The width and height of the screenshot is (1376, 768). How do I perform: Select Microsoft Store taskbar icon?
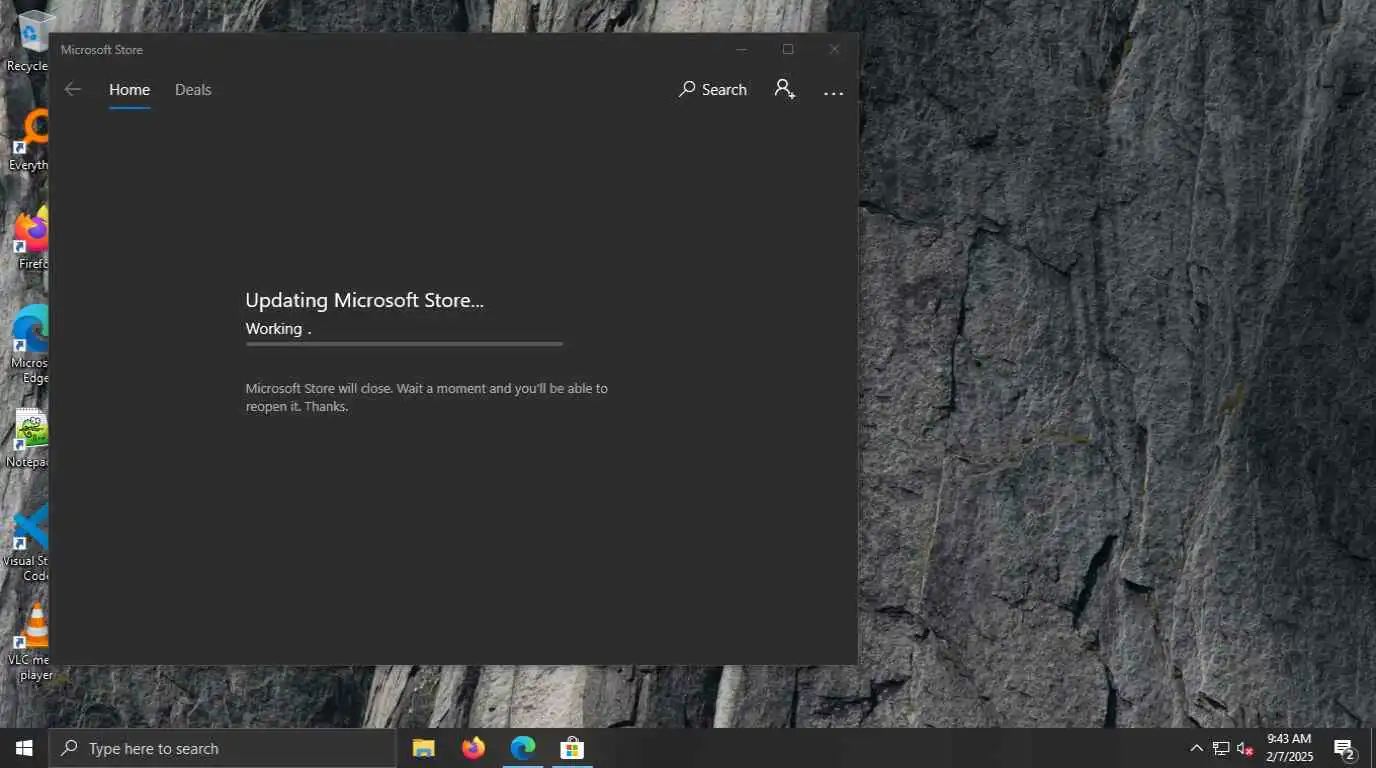click(x=571, y=748)
